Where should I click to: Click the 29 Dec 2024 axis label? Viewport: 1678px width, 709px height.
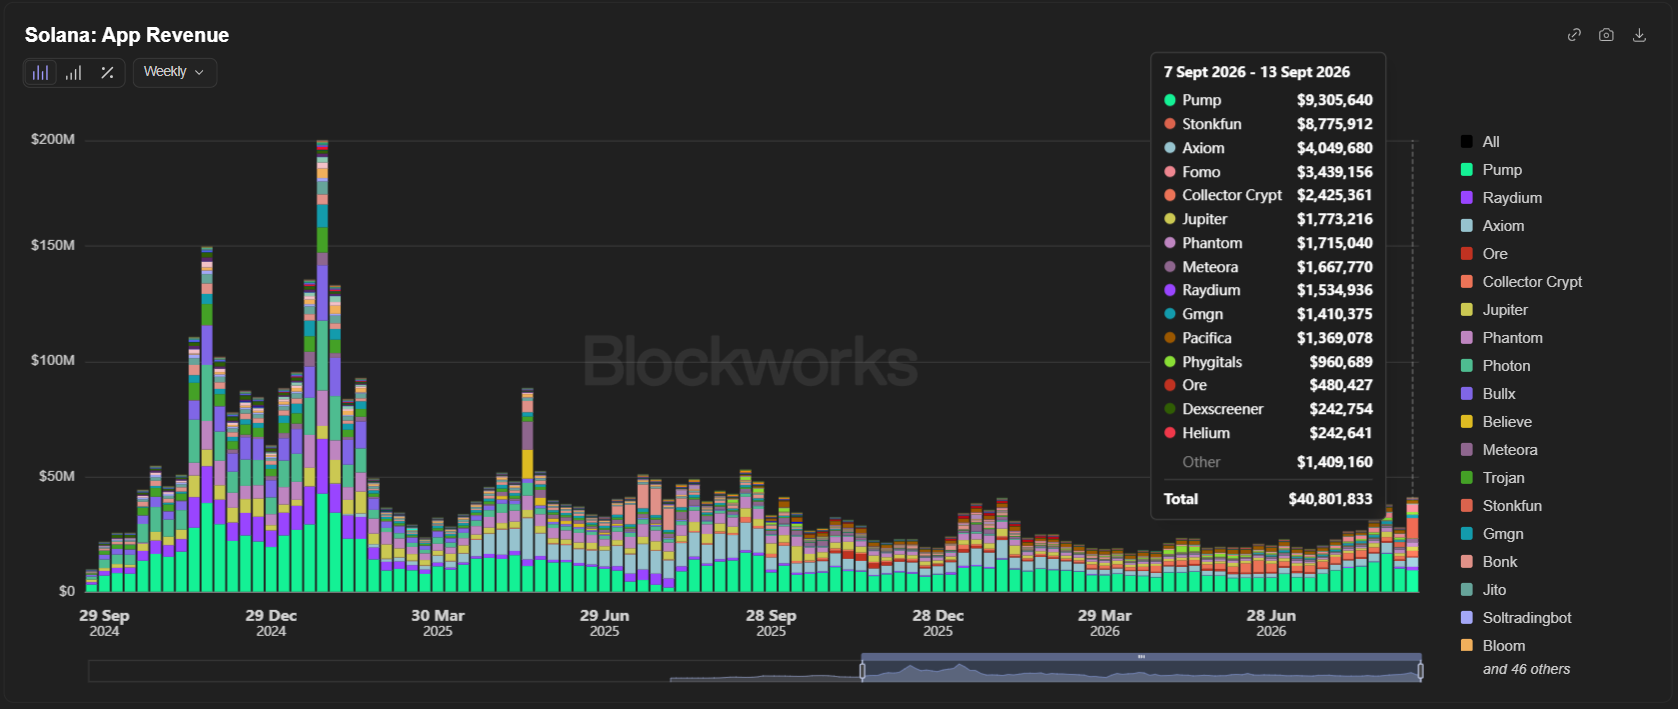271,623
